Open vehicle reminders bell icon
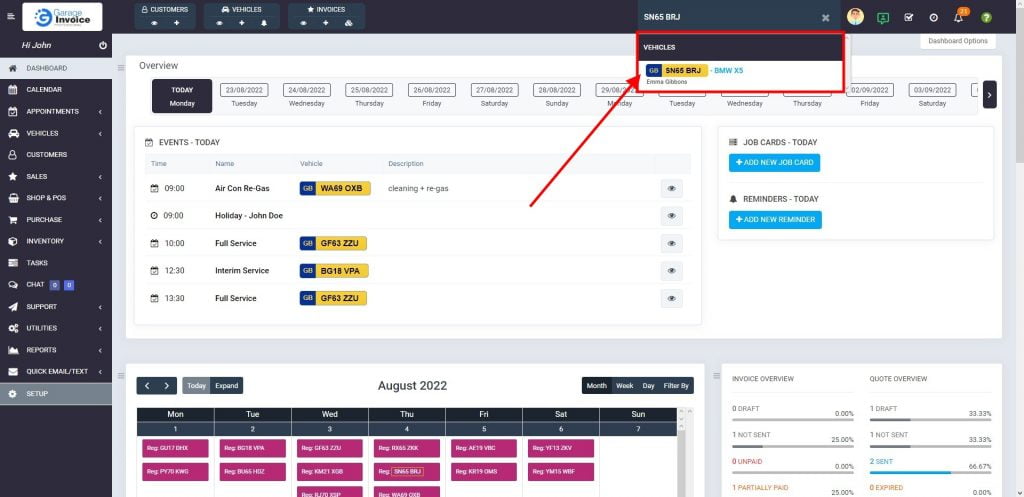Viewport: 1024px width, 497px height. coord(264,23)
